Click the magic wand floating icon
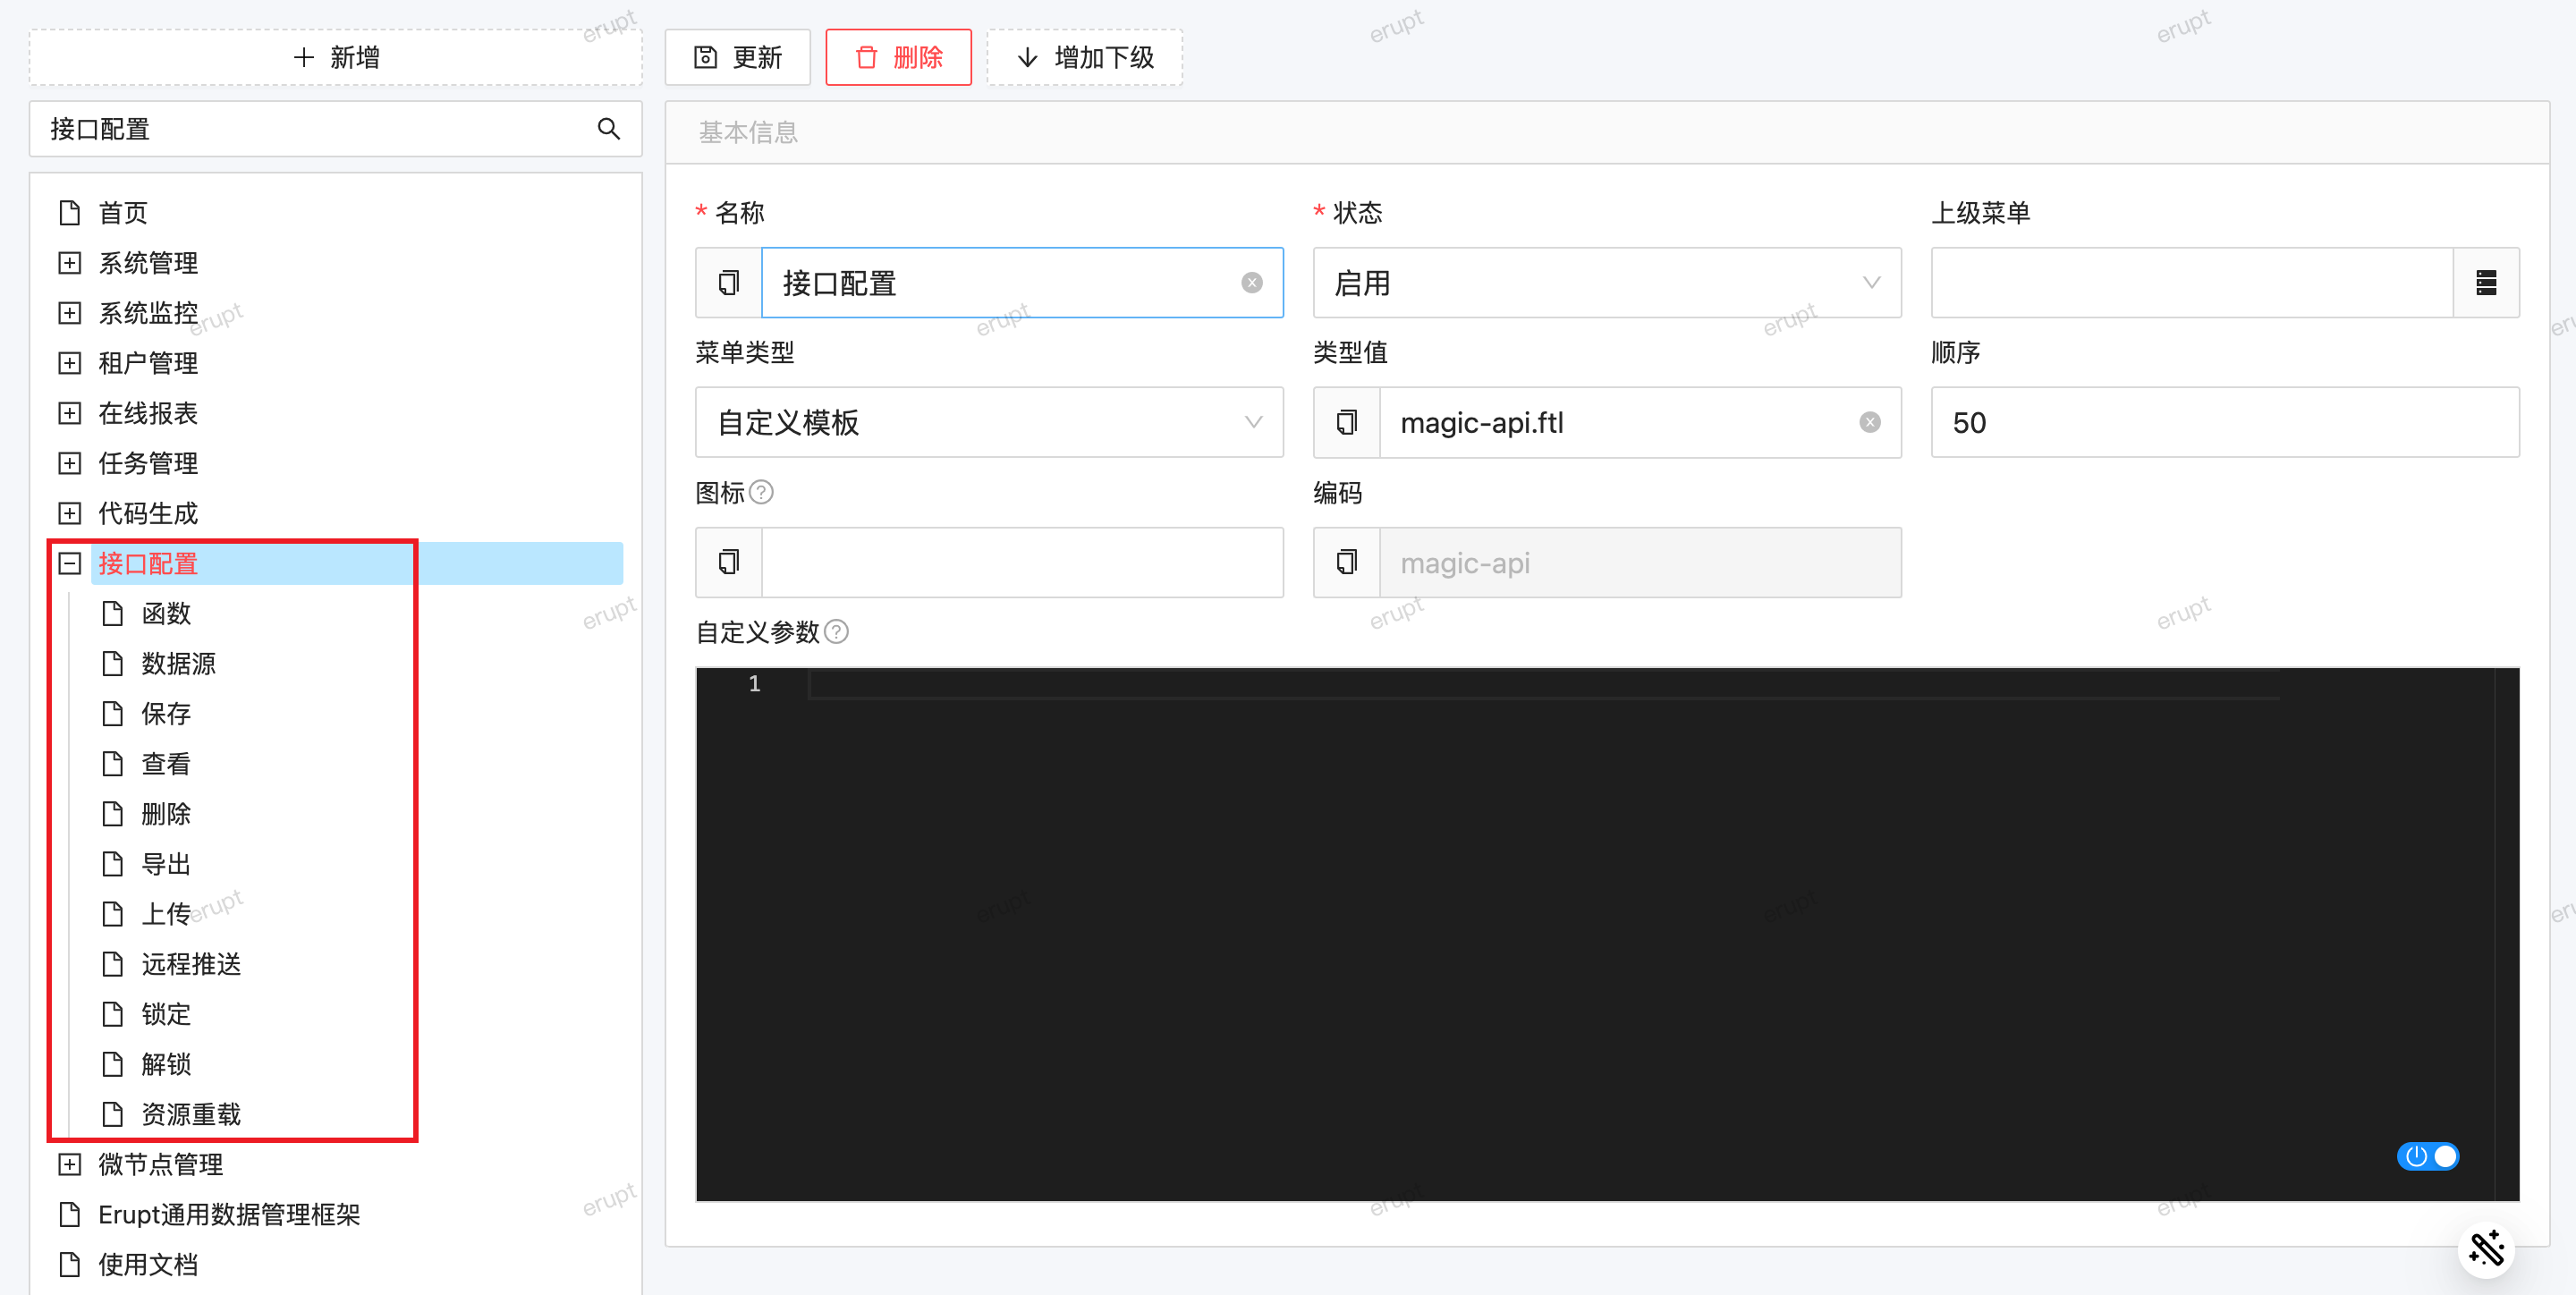The width and height of the screenshot is (2576, 1295). [2486, 1248]
